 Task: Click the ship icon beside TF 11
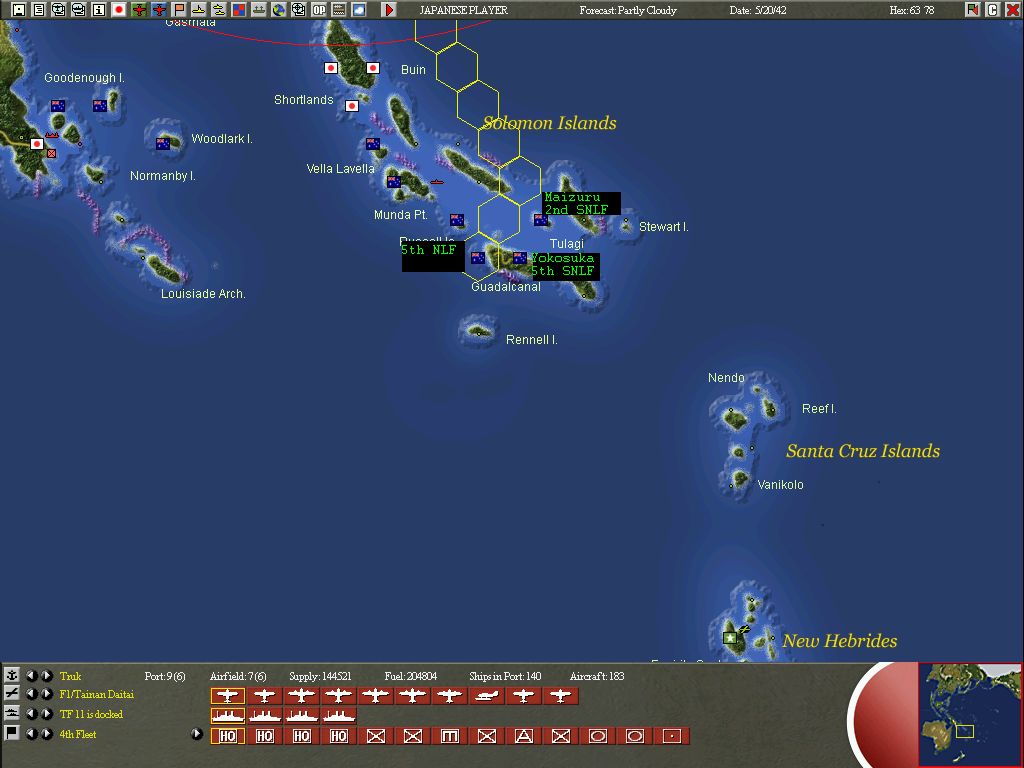point(12,714)
